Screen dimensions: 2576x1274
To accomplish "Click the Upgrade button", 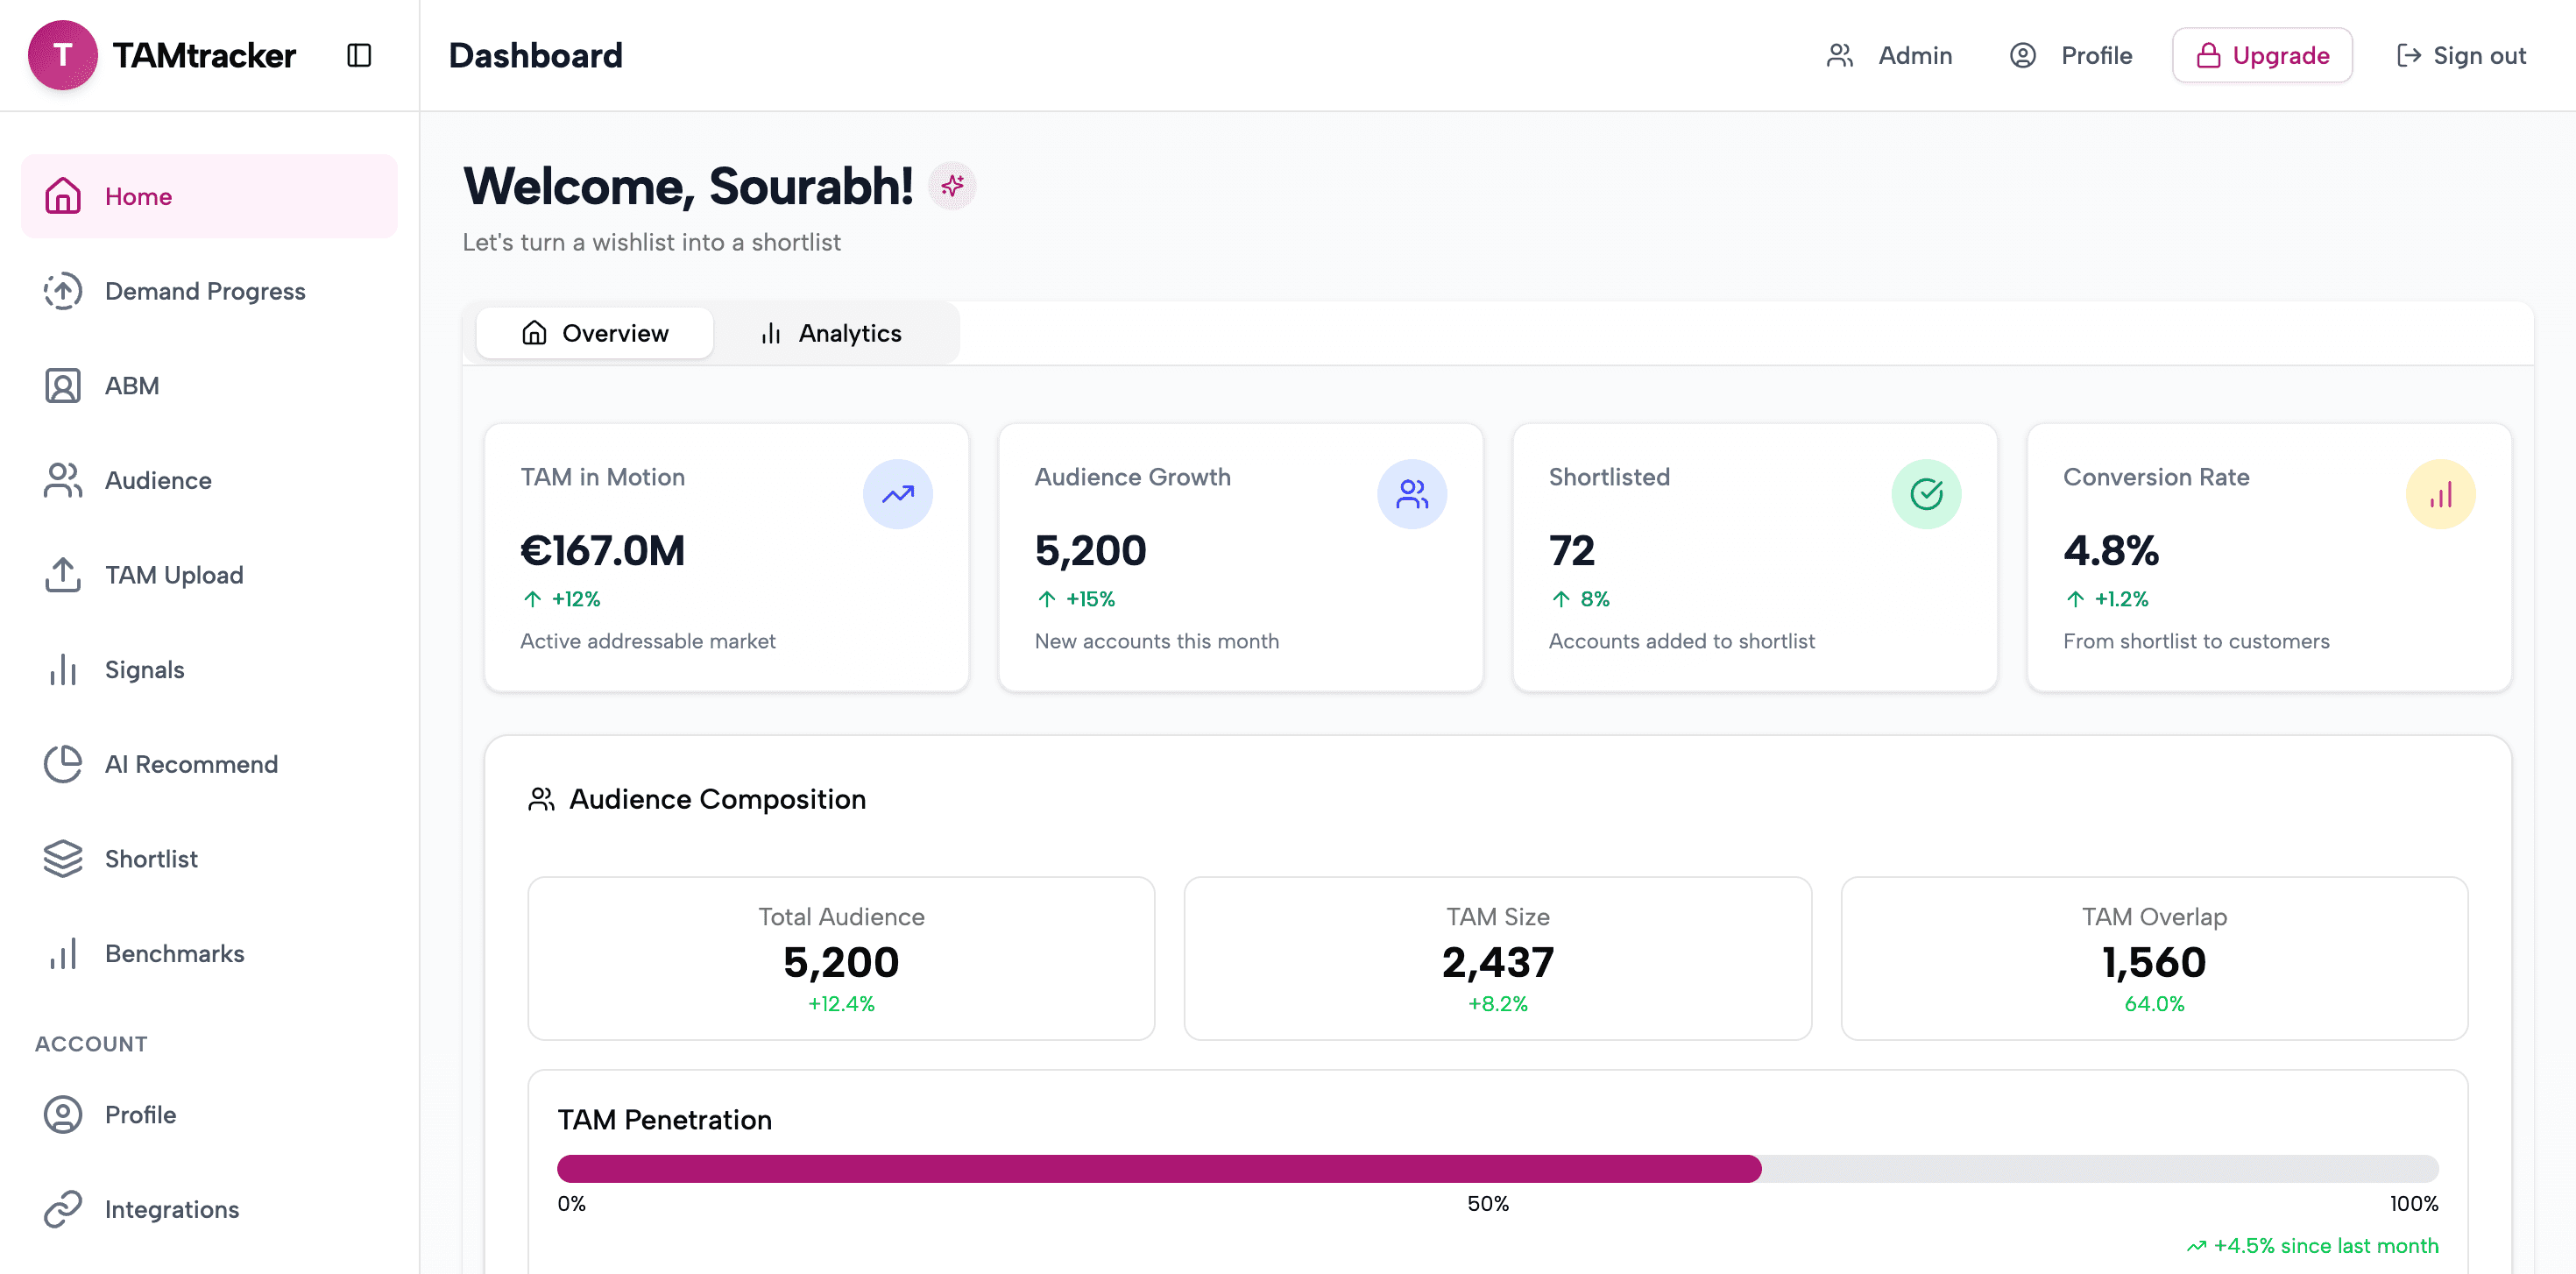I will click(x=2262, y=55).
